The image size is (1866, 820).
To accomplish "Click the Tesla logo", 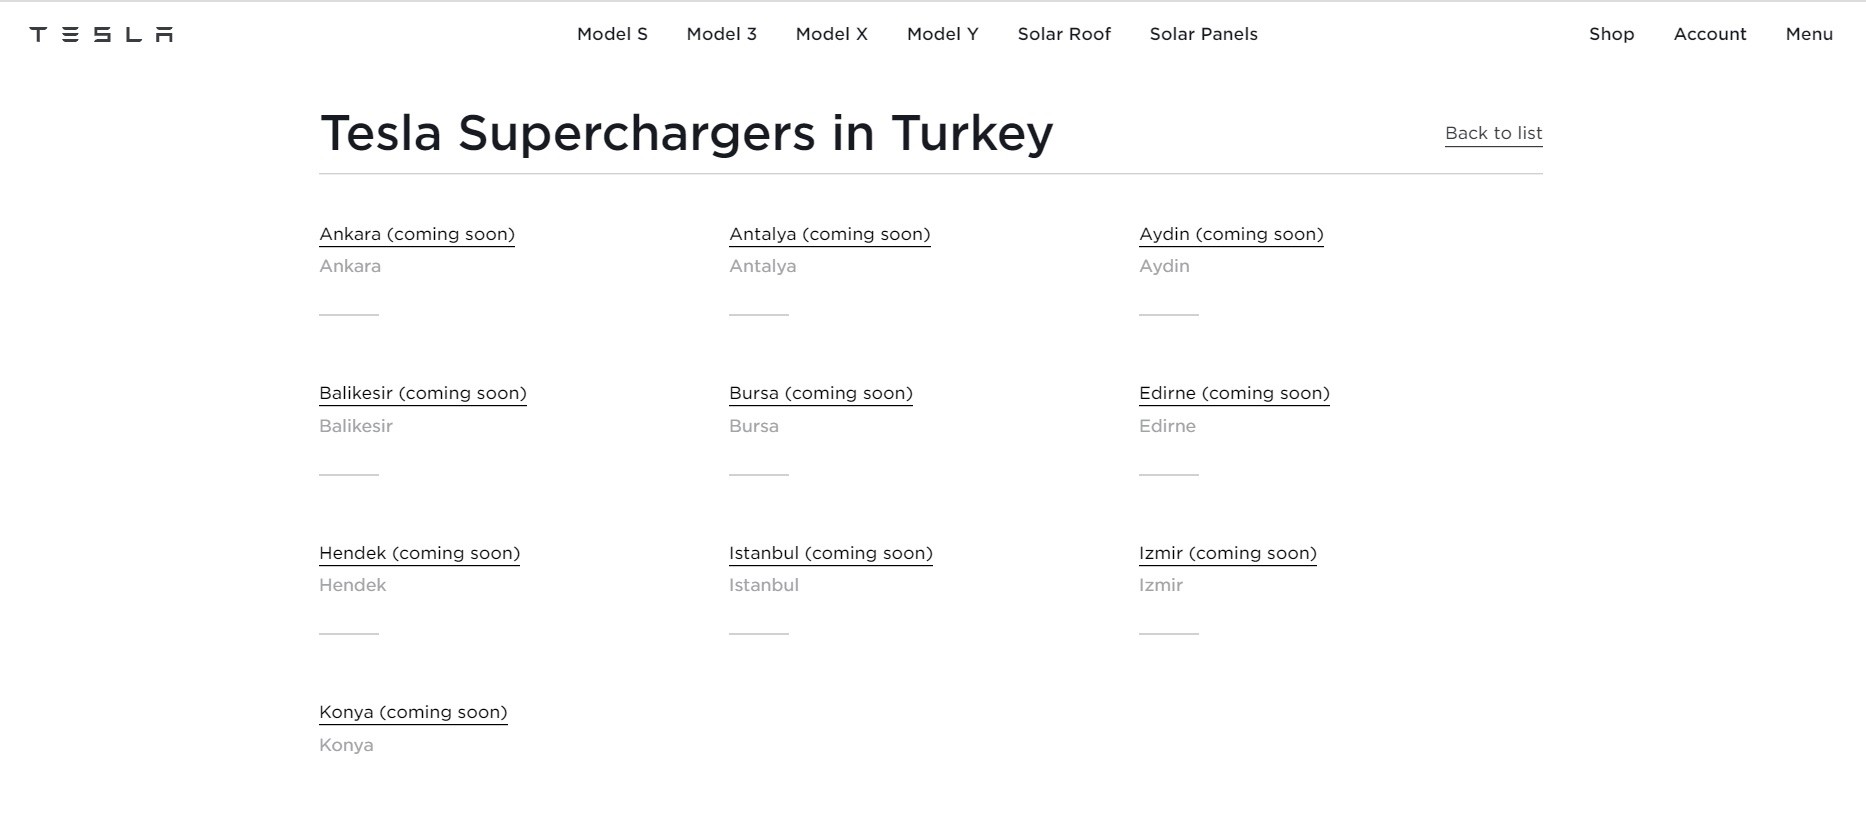I will [x=101, y=35].
